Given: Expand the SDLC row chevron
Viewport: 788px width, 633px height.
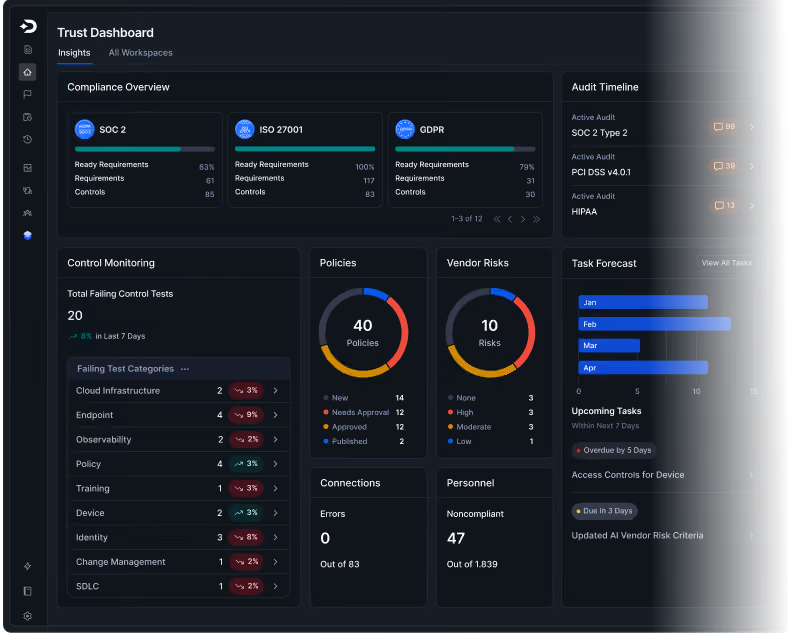Looking at the screenshot, I should [x=275, y=586].
